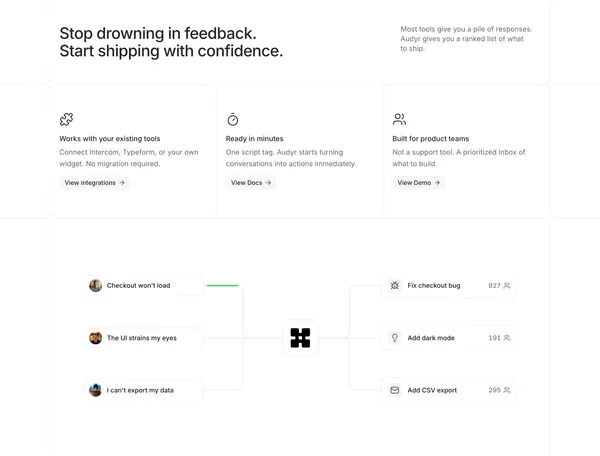The width and height of the screenshot is (600, 456).
Task: Open the View integrations button
Action: [x=95, y=183]
